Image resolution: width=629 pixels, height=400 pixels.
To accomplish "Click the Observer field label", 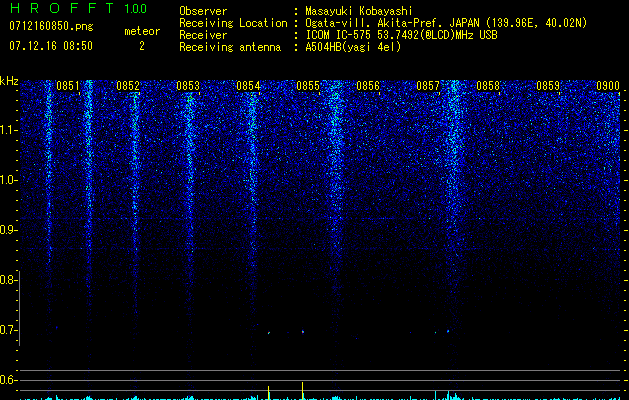I will tap(203, 11).
